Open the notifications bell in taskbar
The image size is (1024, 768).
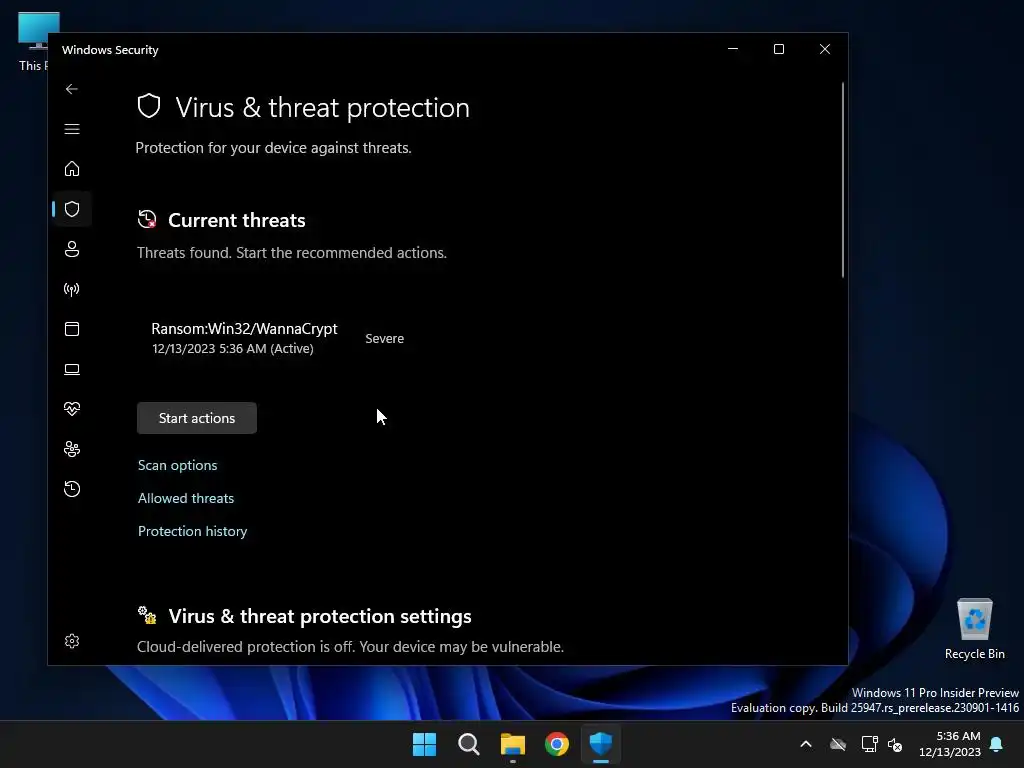pos(997,744)
